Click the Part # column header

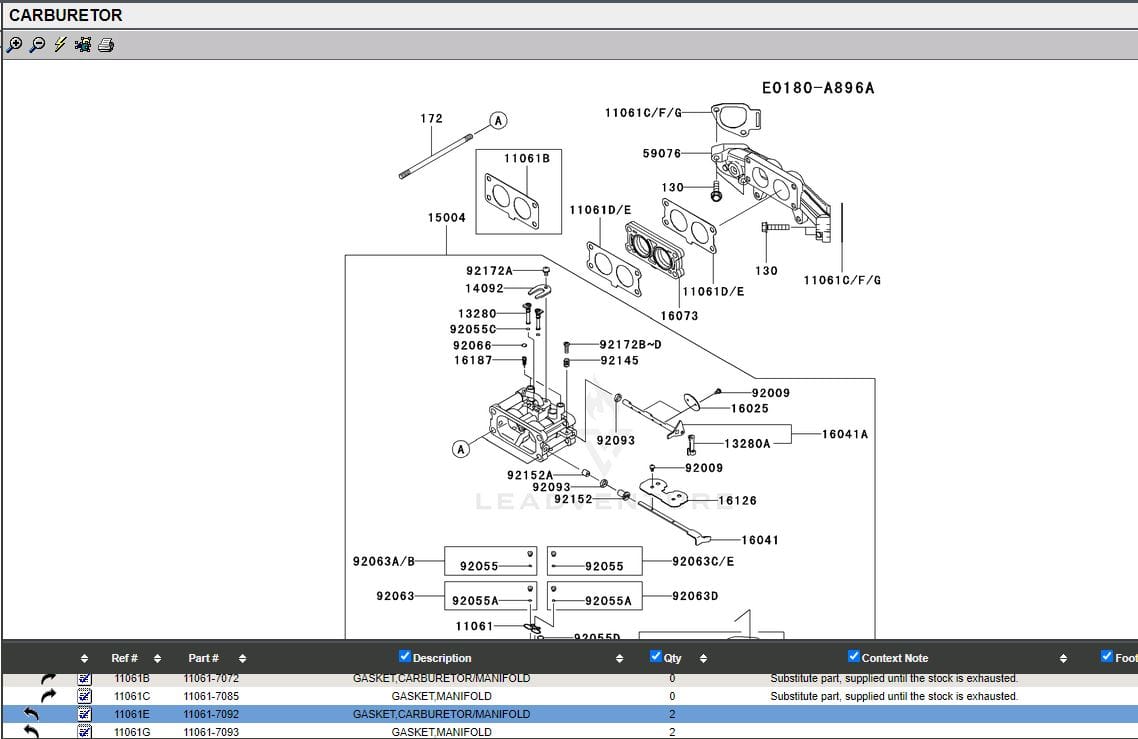pos(204,658)
